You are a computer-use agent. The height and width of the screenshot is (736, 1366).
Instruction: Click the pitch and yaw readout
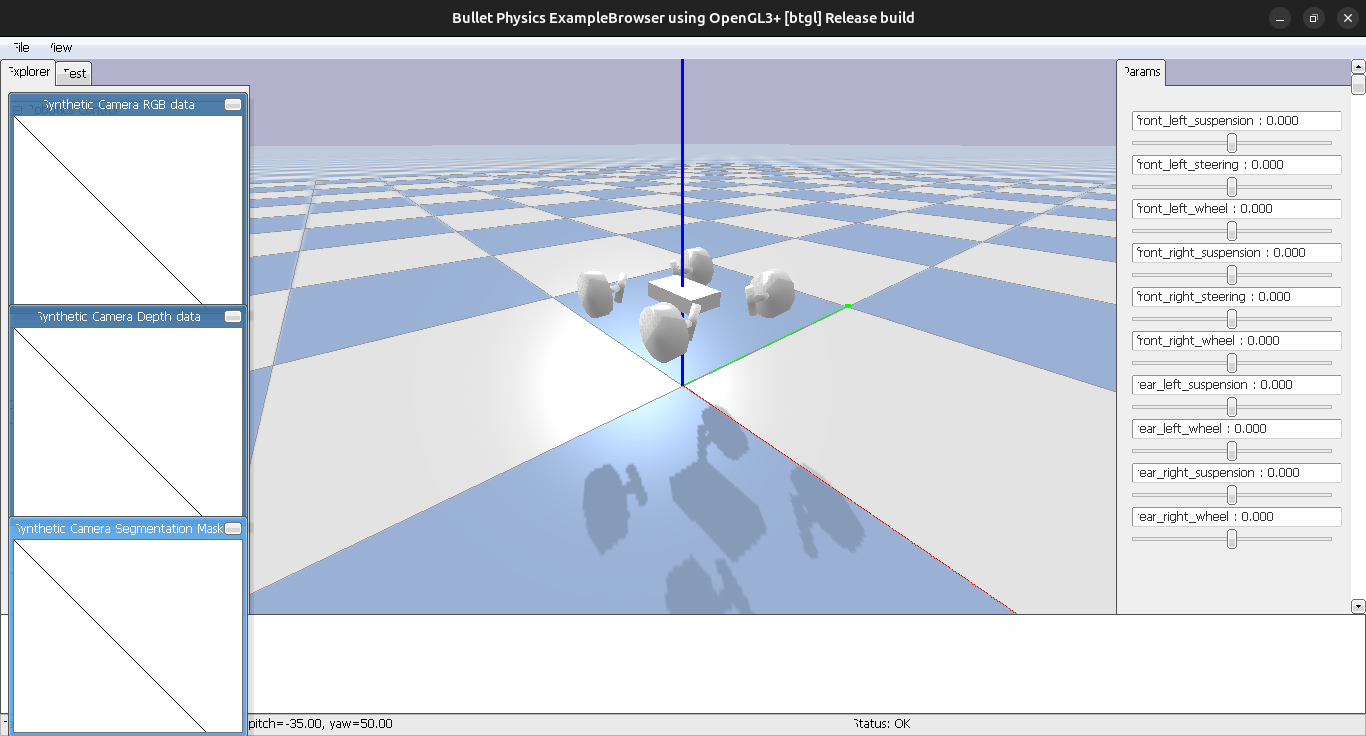coord(320,724)
